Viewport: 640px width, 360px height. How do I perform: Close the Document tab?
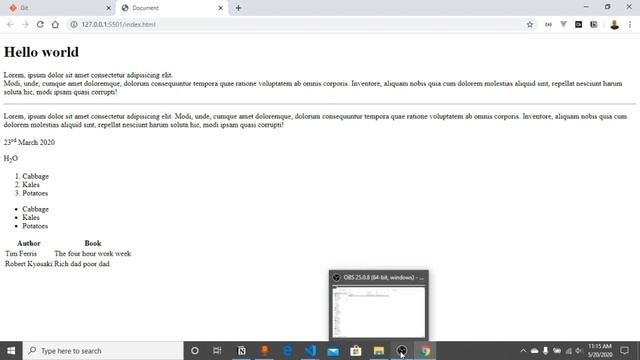point(220,8)
